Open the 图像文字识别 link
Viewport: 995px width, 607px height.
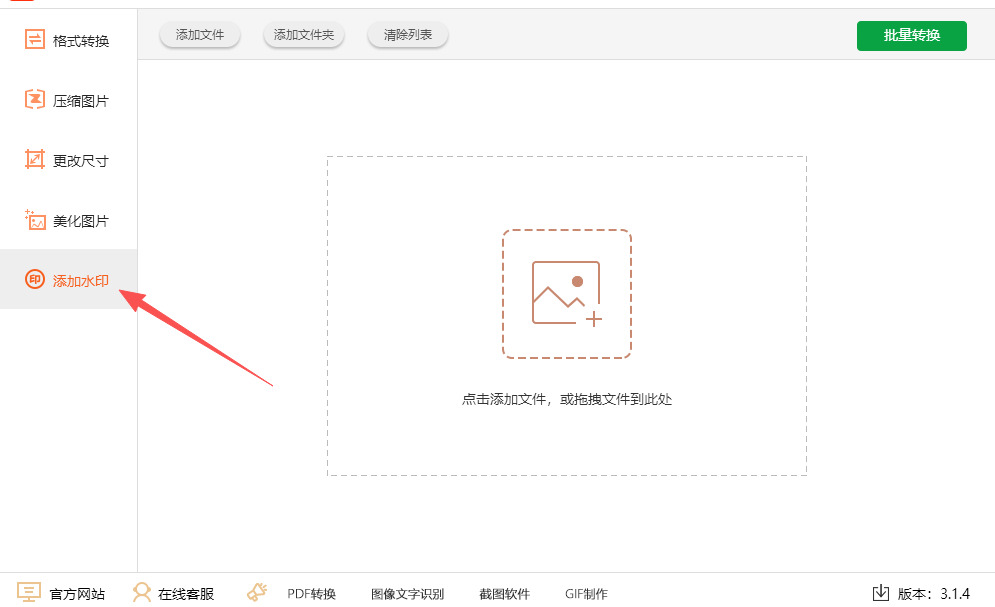pos(407,594)
